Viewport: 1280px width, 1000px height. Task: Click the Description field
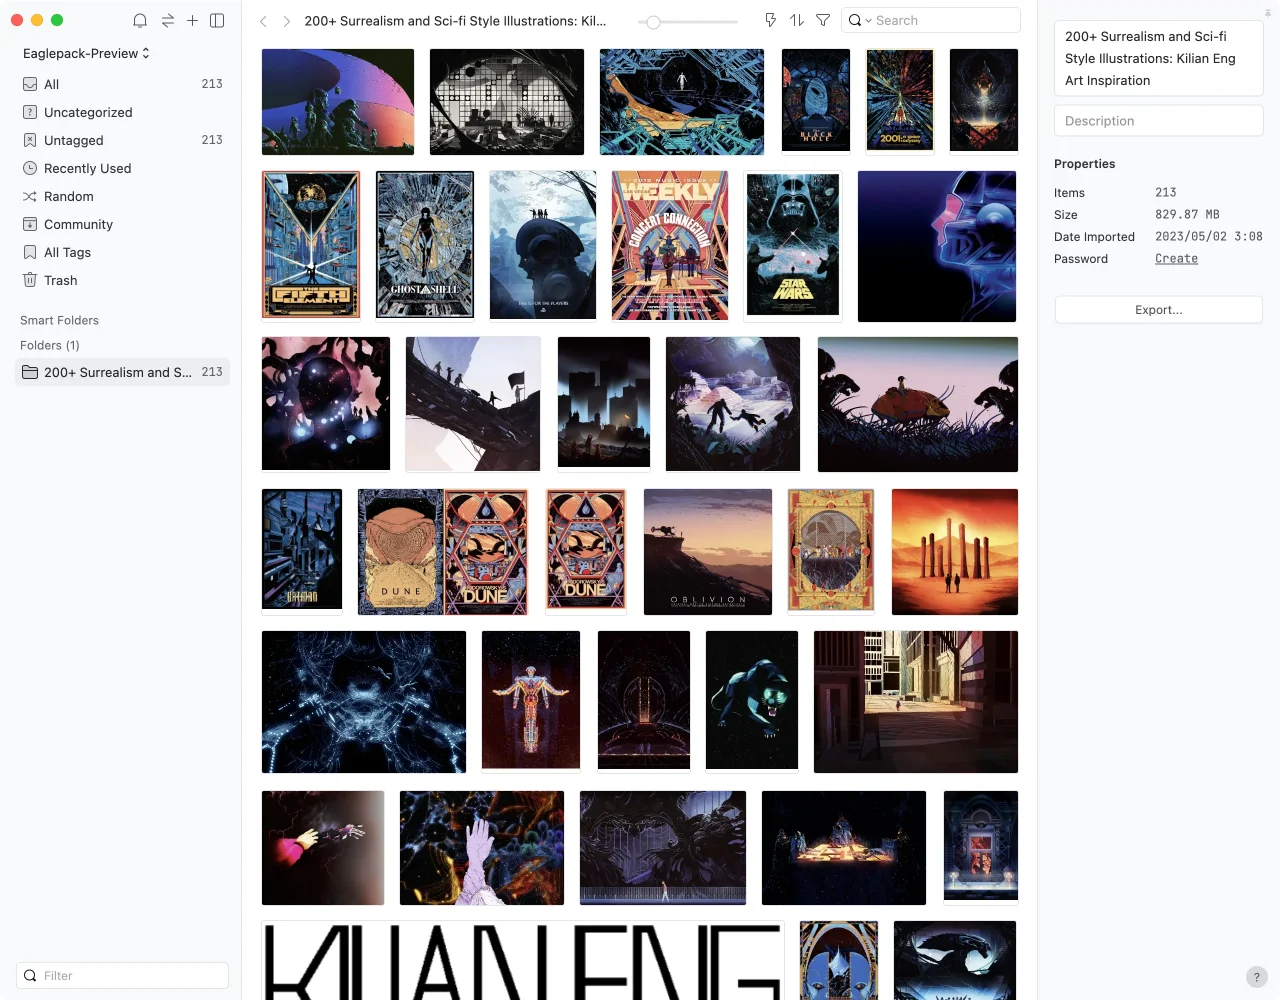(1158, 121)
